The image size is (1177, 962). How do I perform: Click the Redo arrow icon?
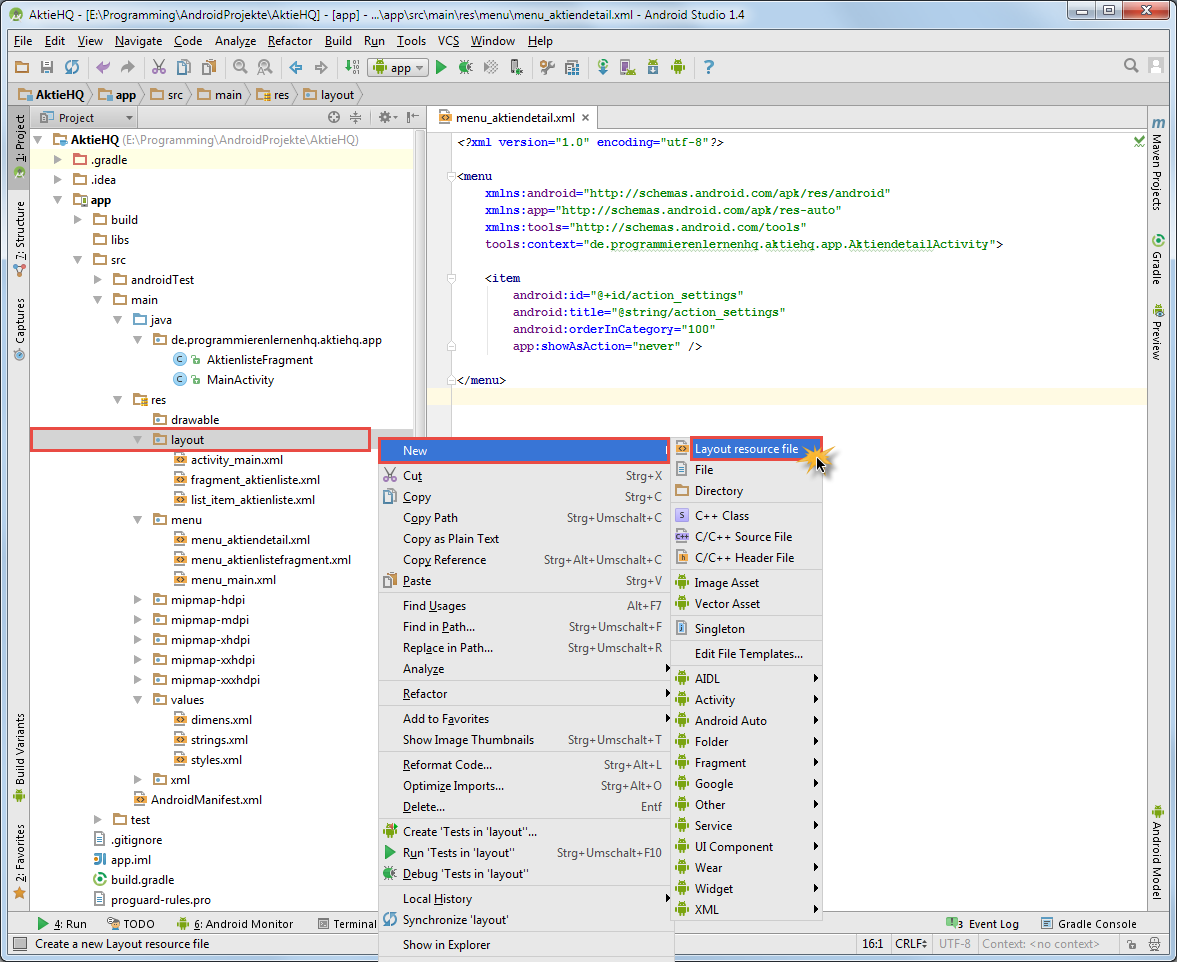click(128, 68)
